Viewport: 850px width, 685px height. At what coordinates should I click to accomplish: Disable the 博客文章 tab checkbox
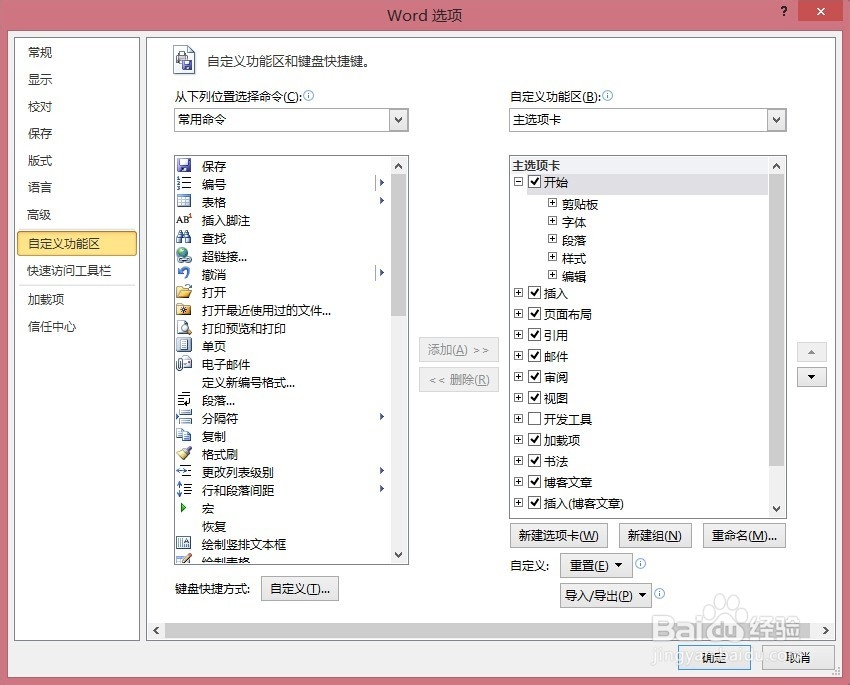point(536,482)
